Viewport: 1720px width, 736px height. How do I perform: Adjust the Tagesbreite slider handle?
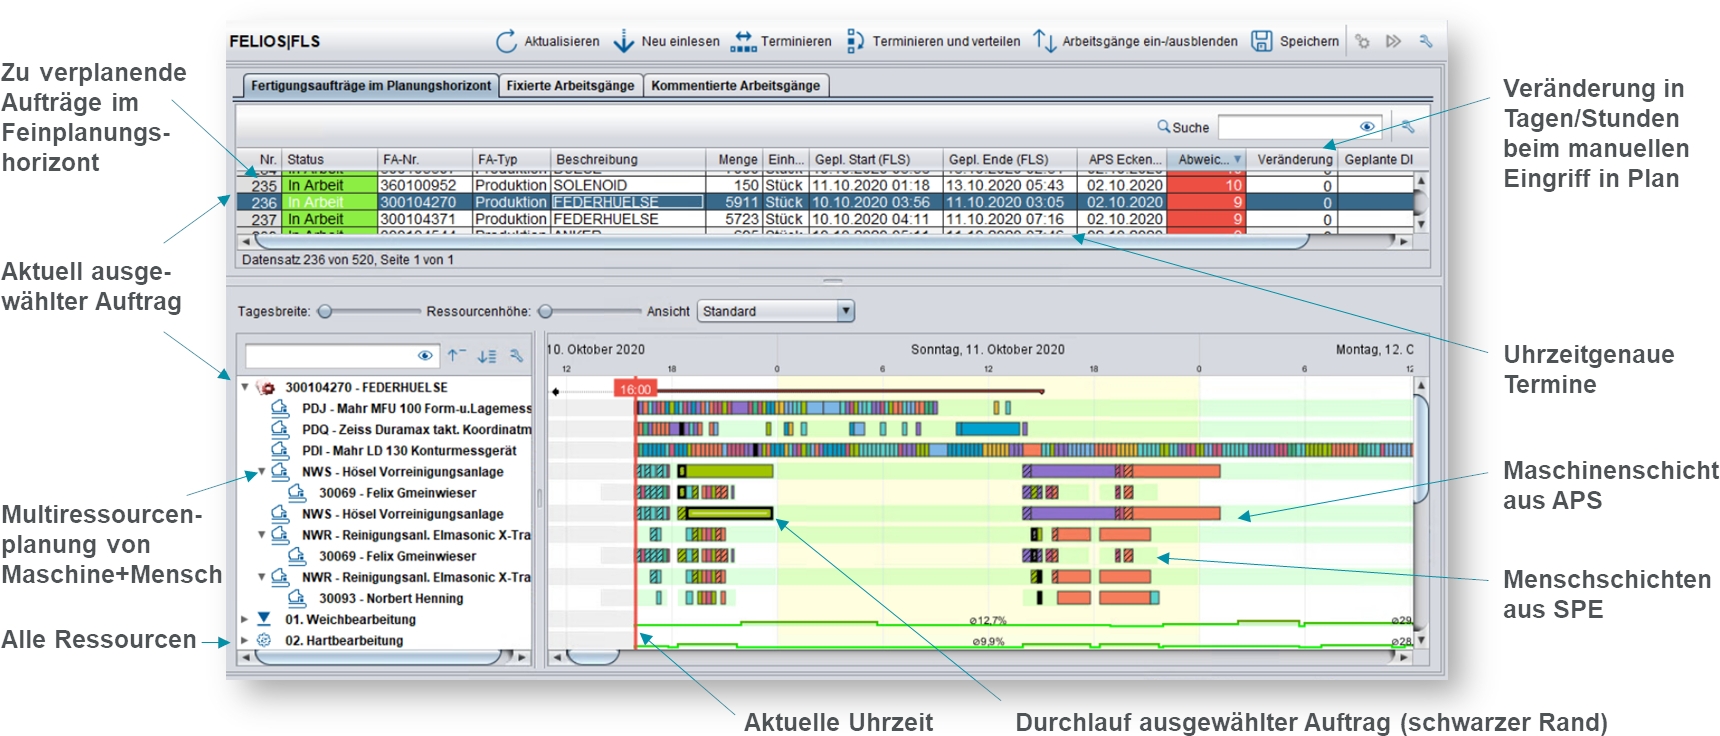coord(324,312)
